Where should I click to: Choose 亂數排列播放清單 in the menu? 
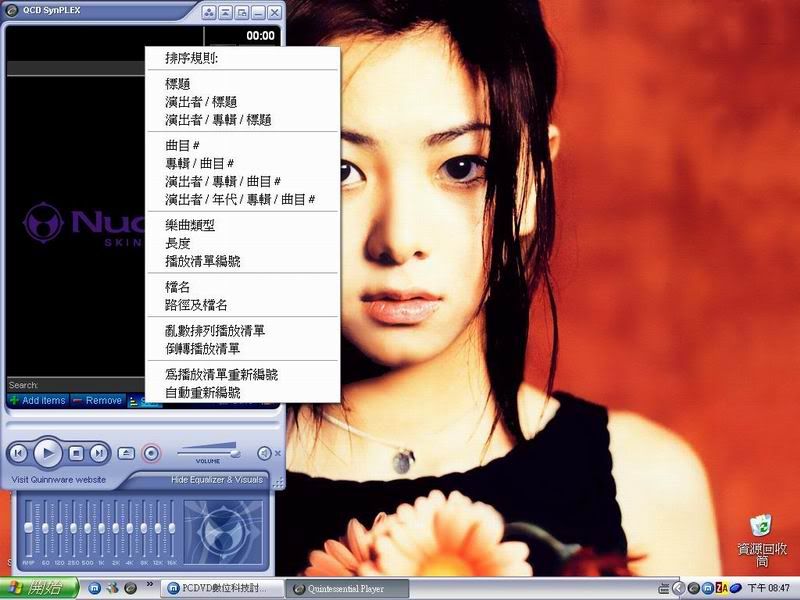click(x=215, y=330)
